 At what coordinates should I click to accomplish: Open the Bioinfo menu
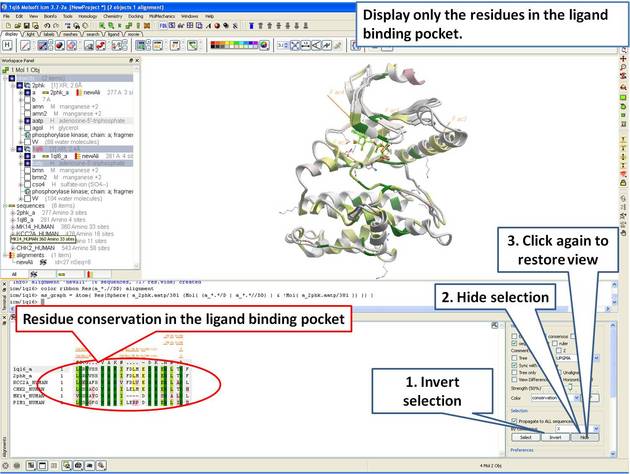coord(50,16)
